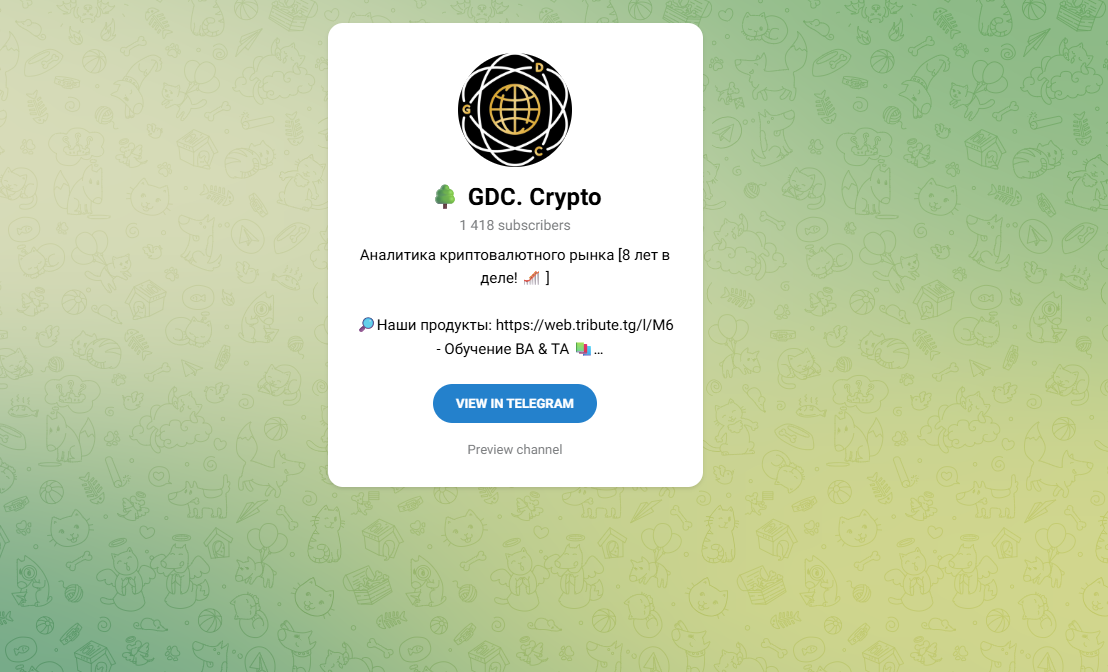The image size is (1108, 672).
Task: Click the GDC channel avatar logo
Action: 515,110
